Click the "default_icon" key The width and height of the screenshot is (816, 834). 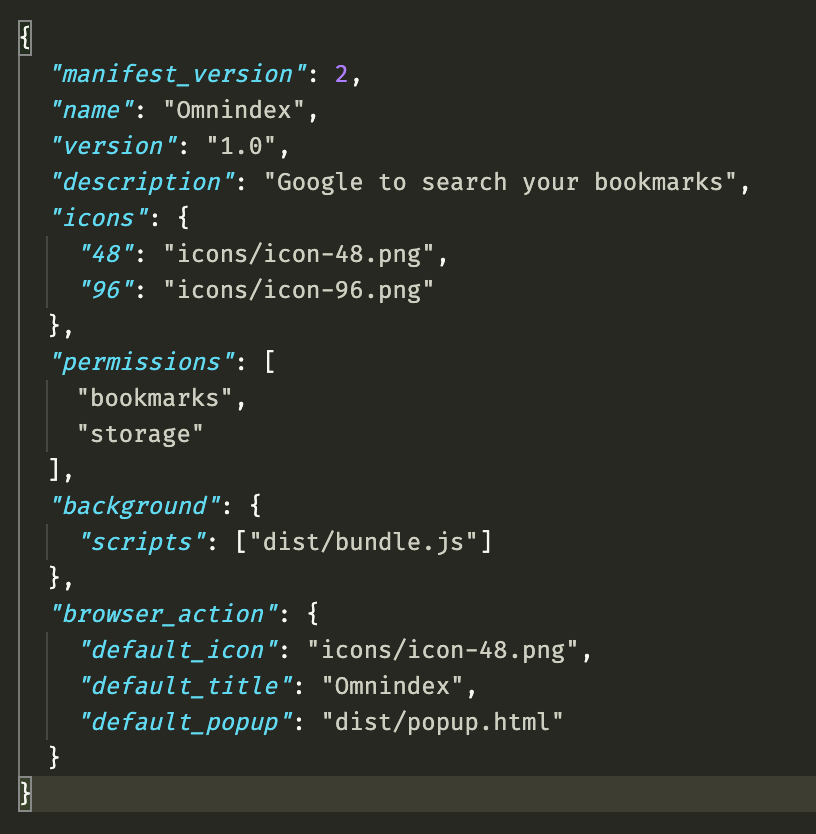pos(179,650)
